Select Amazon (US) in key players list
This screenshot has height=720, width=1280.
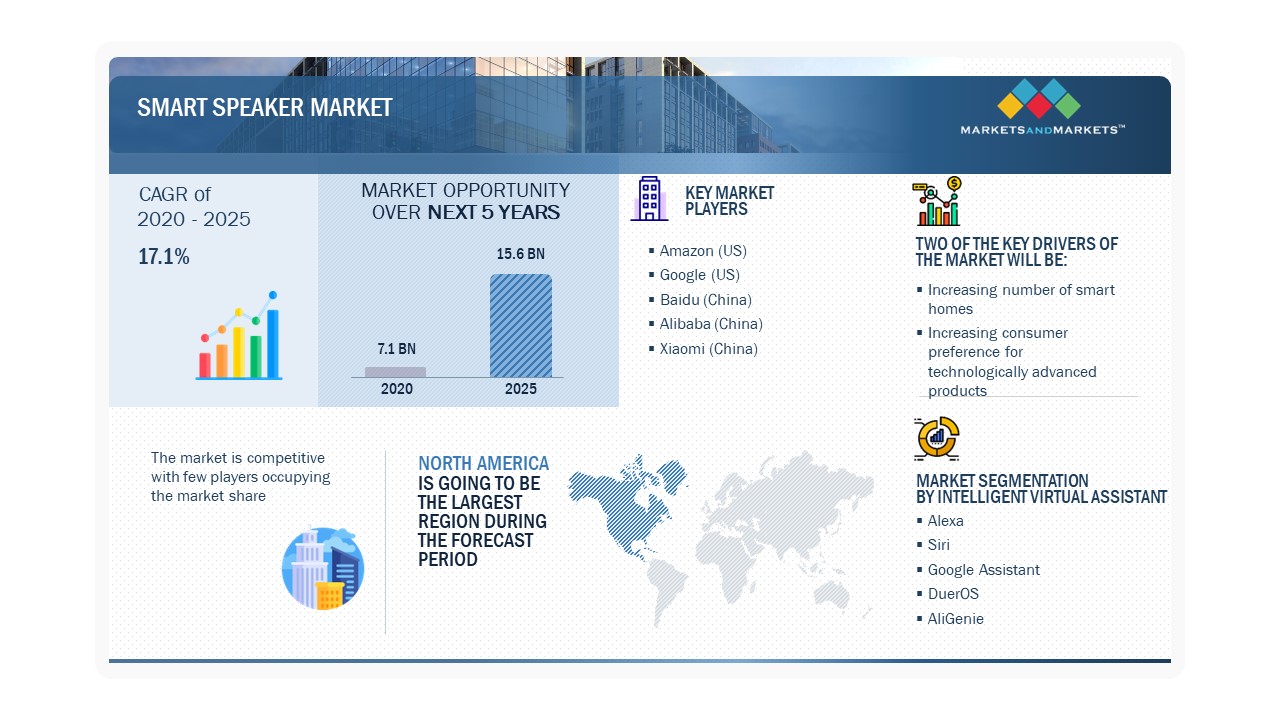(702, 251)
